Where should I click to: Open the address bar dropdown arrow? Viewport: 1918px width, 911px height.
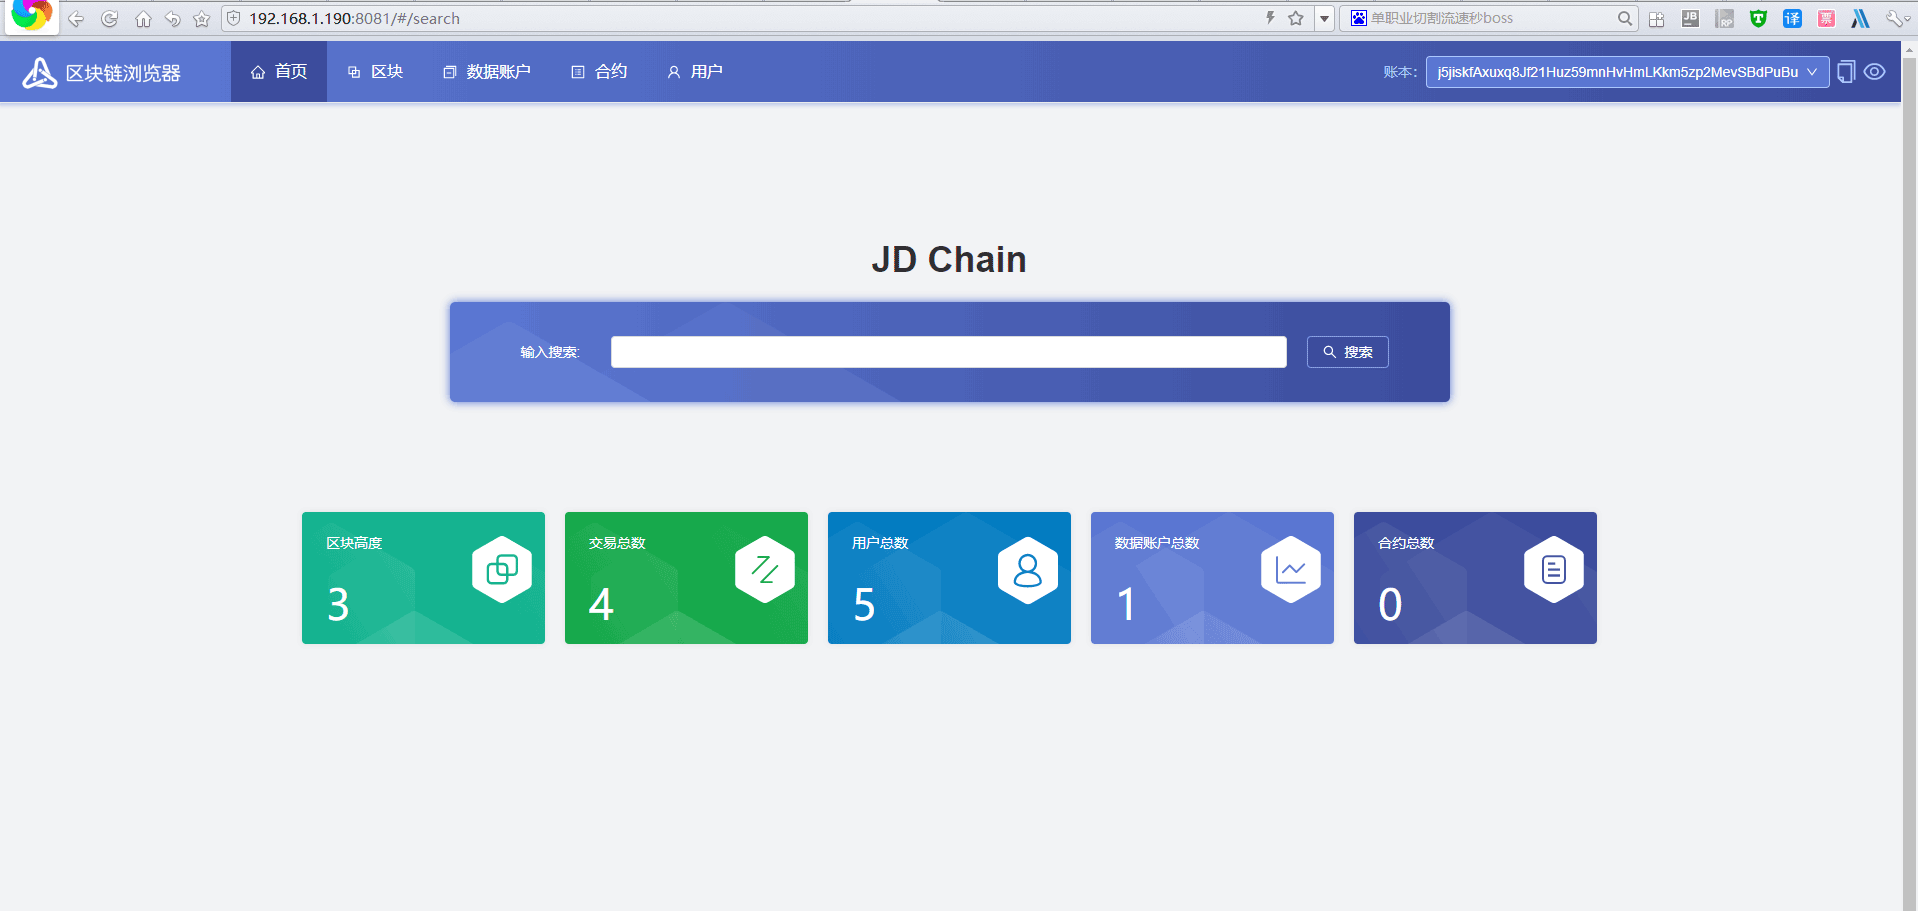pos(1324,18)
